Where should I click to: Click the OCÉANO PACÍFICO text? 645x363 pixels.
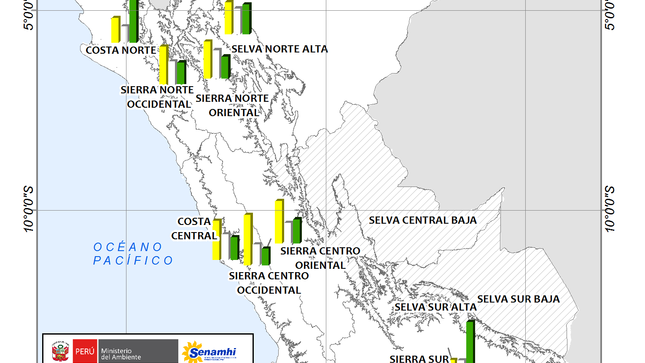(133, 254)
